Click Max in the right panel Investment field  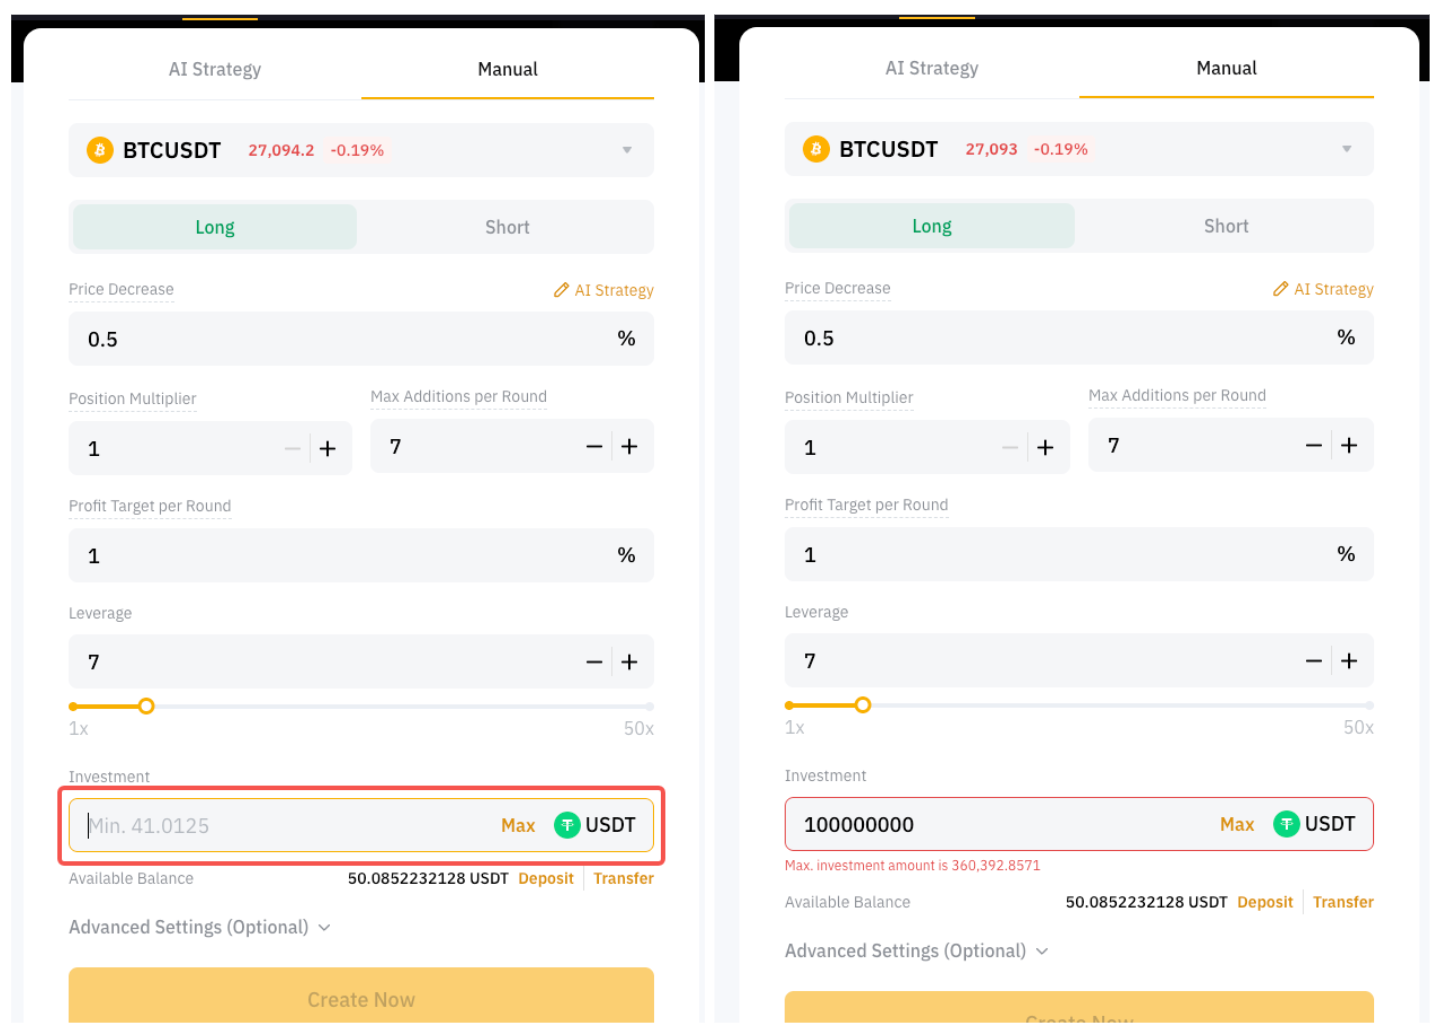pyautogui.click(x=1236, y=824)
